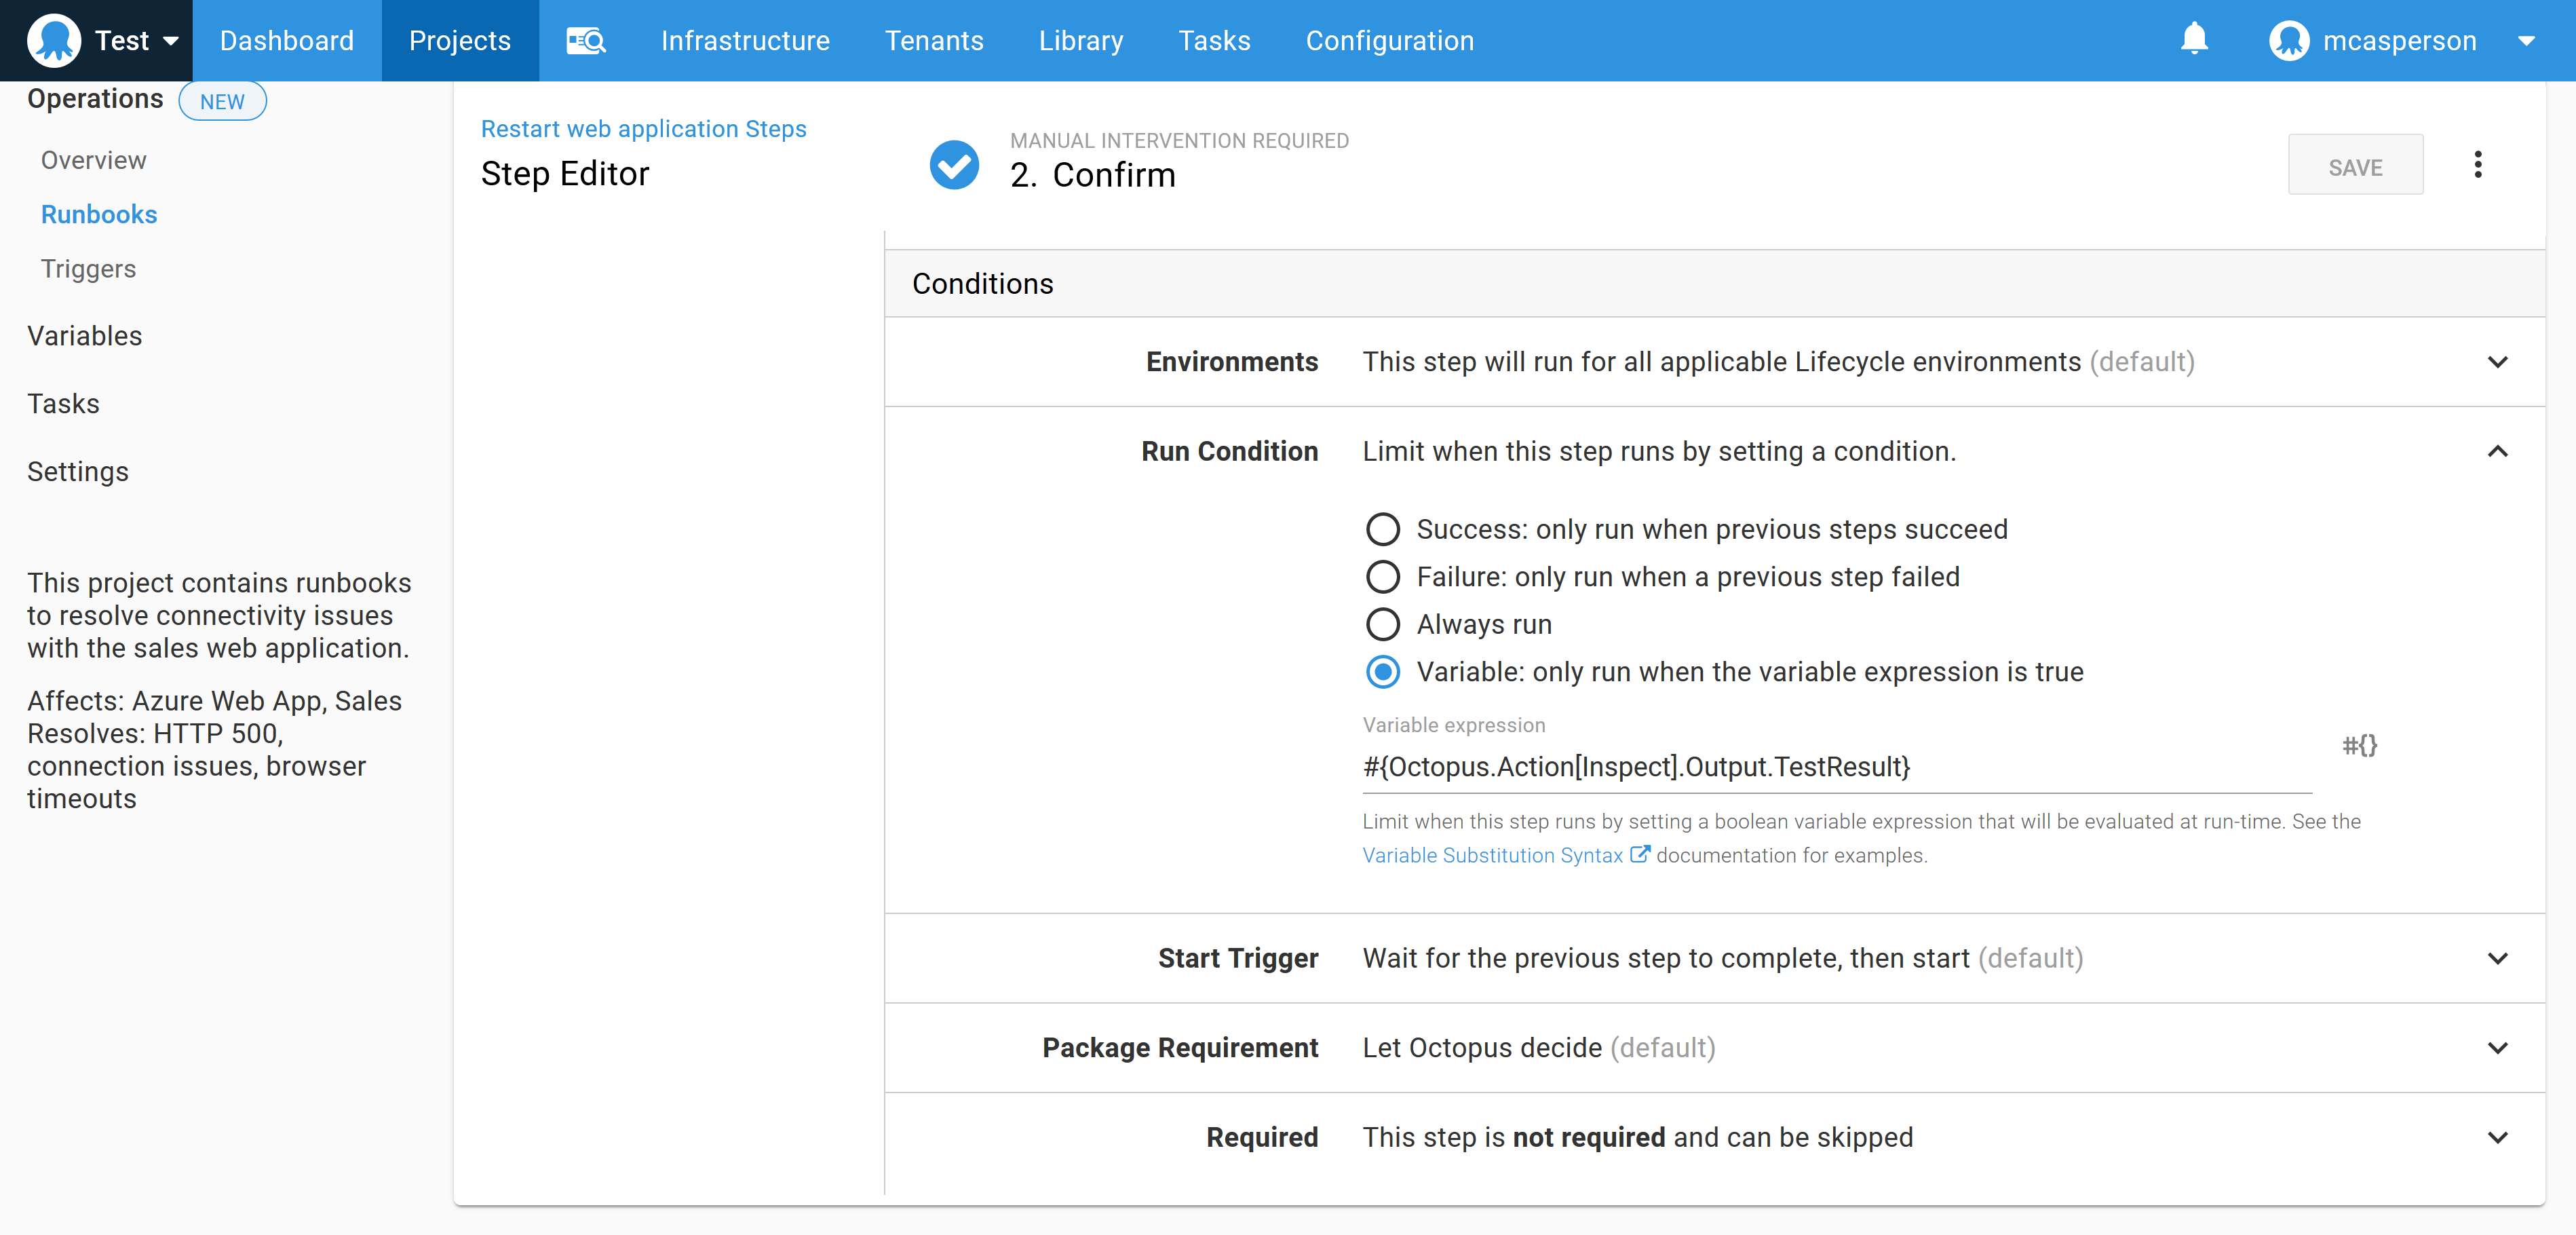Viewport: 2576px width, 1235px height.
Task: Open the project search icon
Action: click(586, 40)
